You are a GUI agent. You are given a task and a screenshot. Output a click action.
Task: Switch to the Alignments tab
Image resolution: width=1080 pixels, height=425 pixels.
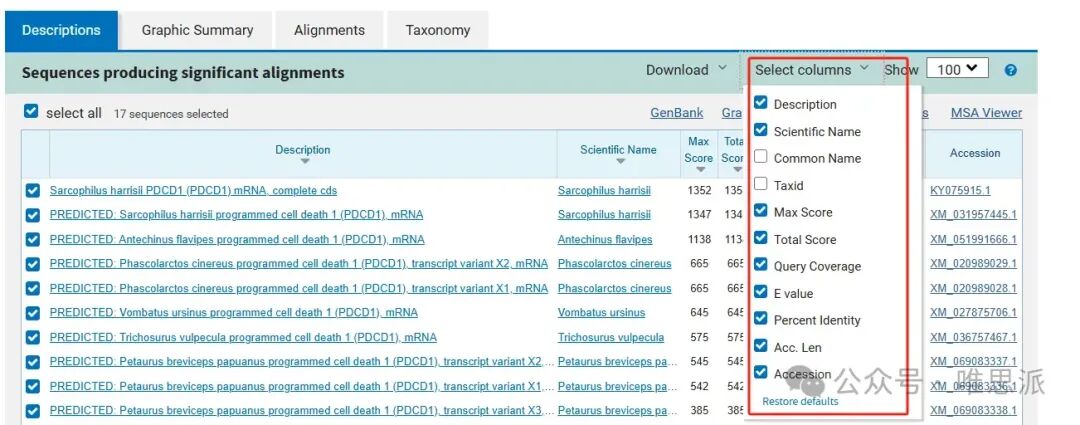click(x=329, y=30)
